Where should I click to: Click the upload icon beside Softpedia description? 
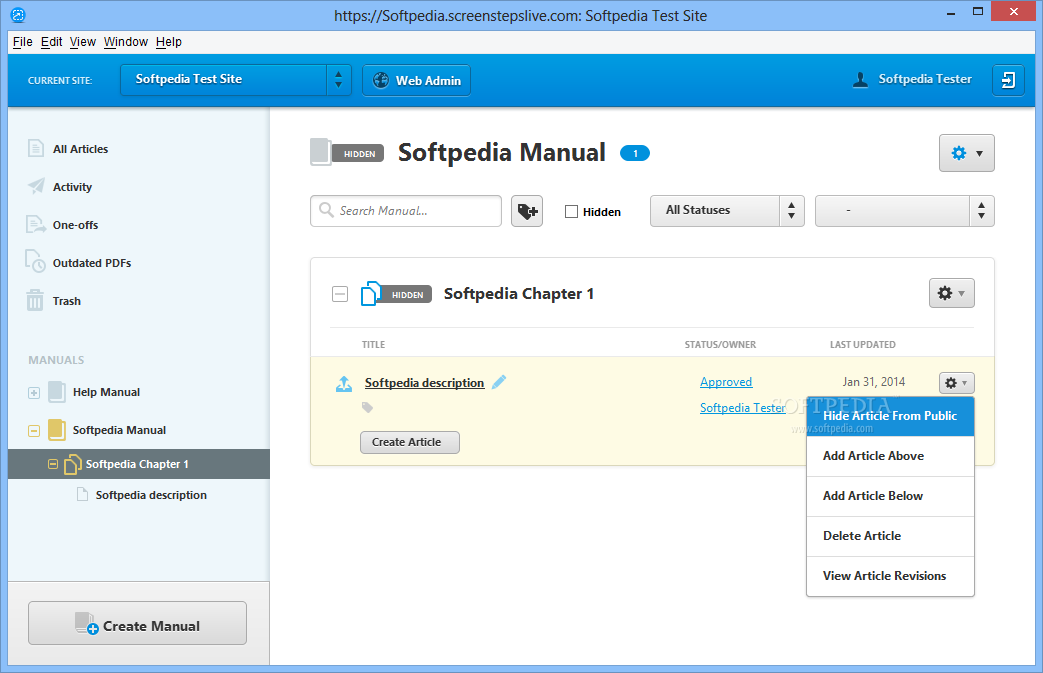(344, 384)
